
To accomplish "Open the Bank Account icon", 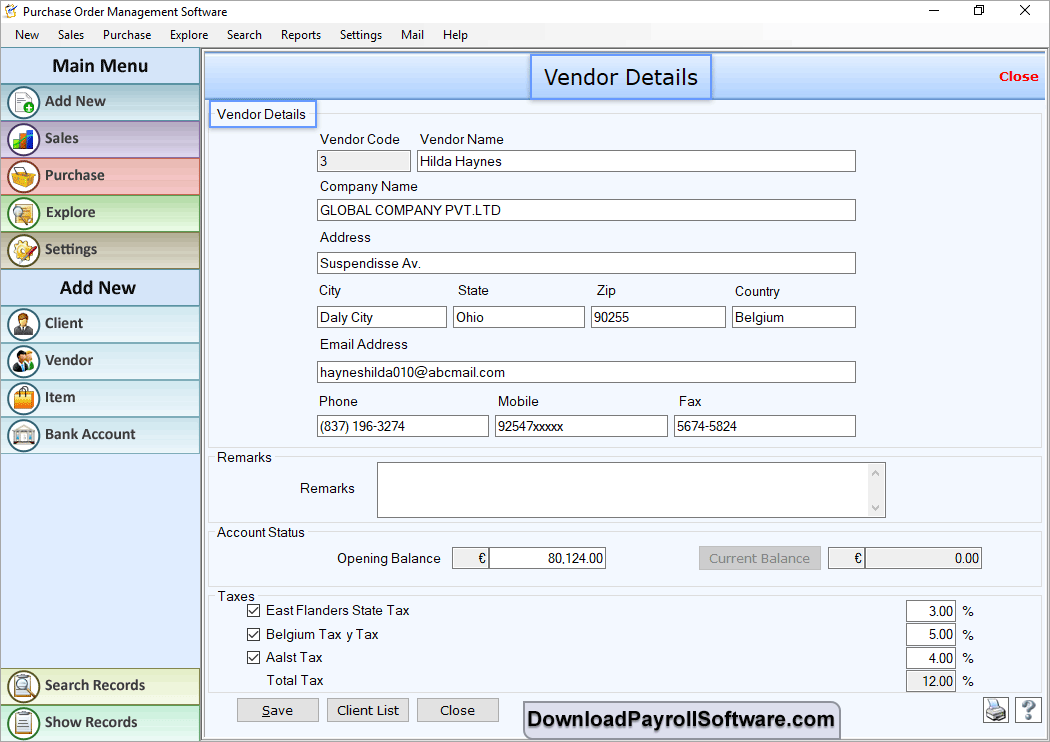I will pos(24,435).
